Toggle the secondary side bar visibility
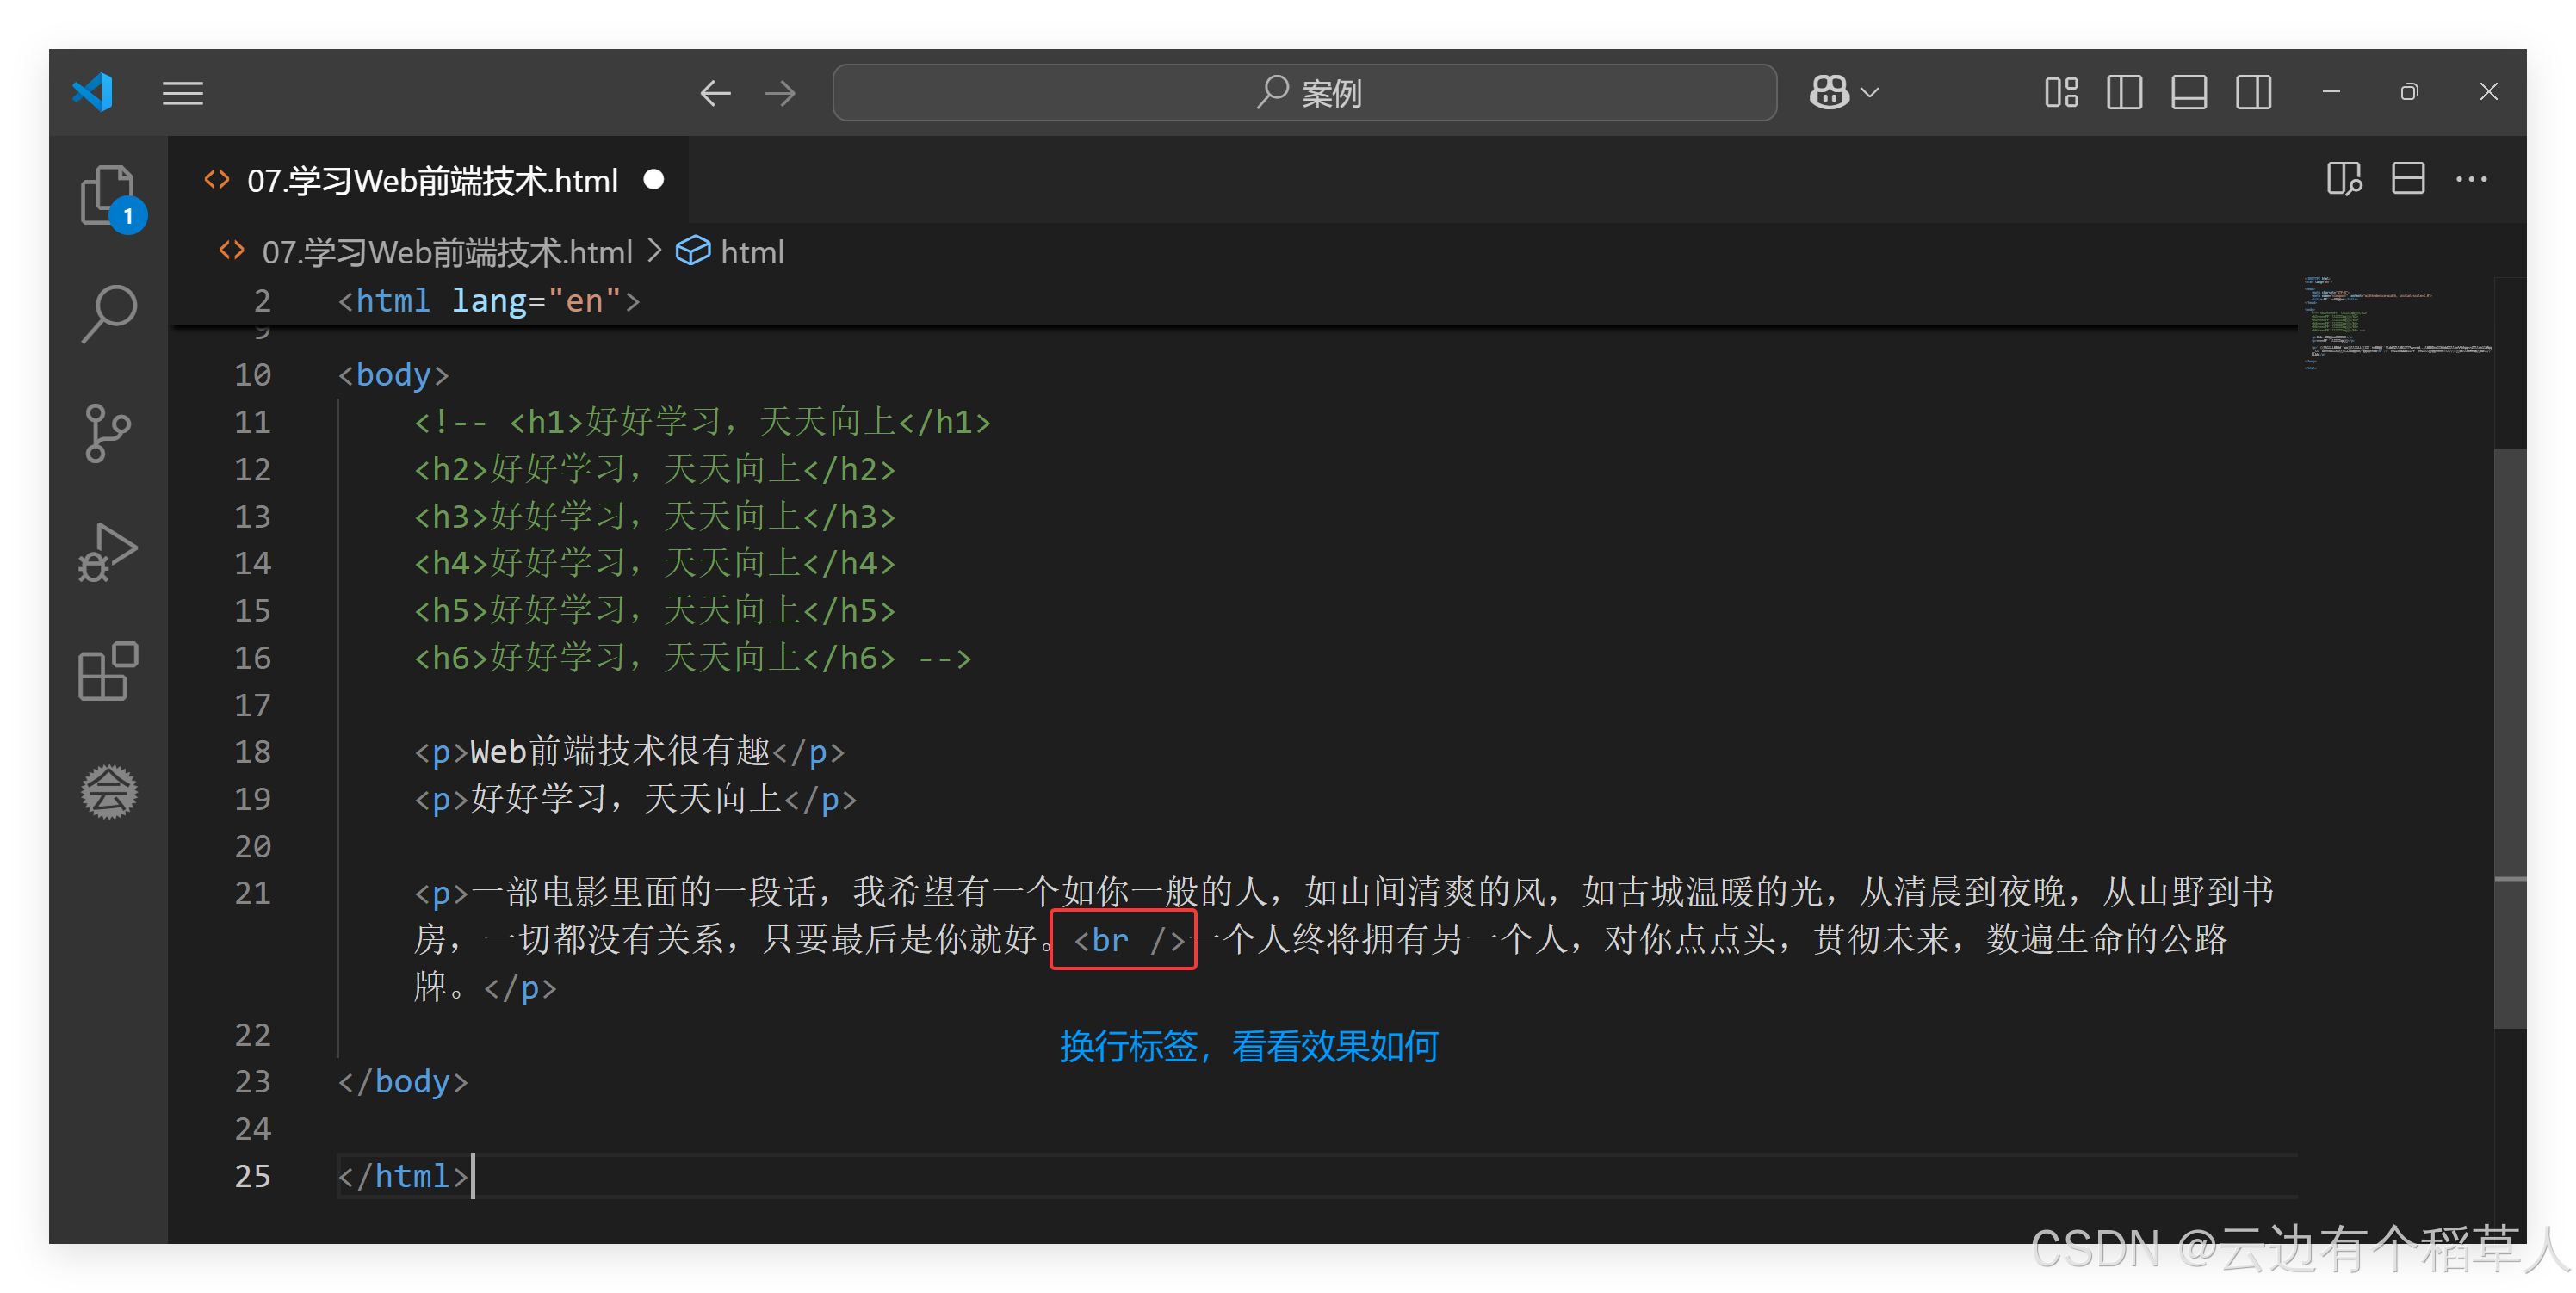Viewport: 2576px width, 1293px height. 2254,92
